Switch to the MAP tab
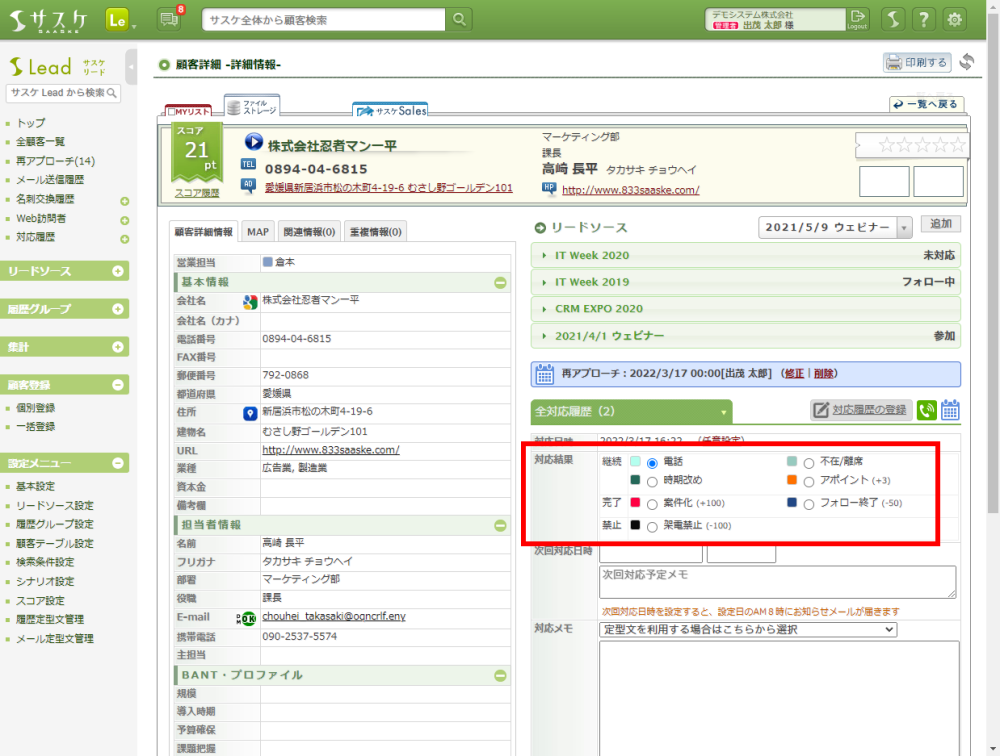This screenshot has width=1000, height=756. 258,232
